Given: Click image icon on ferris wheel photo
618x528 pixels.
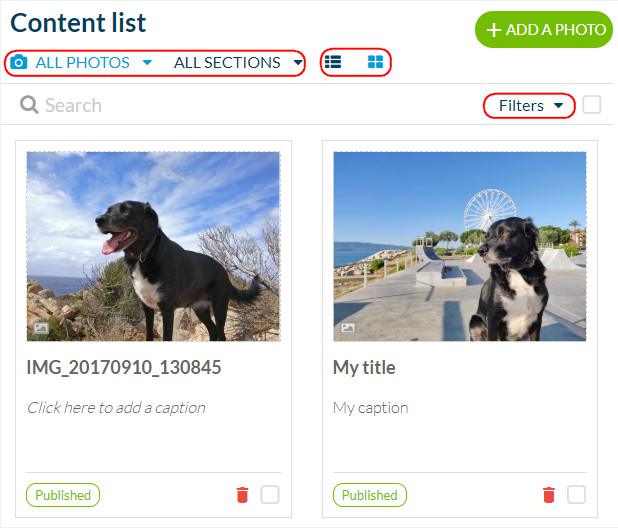Looking at the screenshot, I should click(x=347, y=327).
